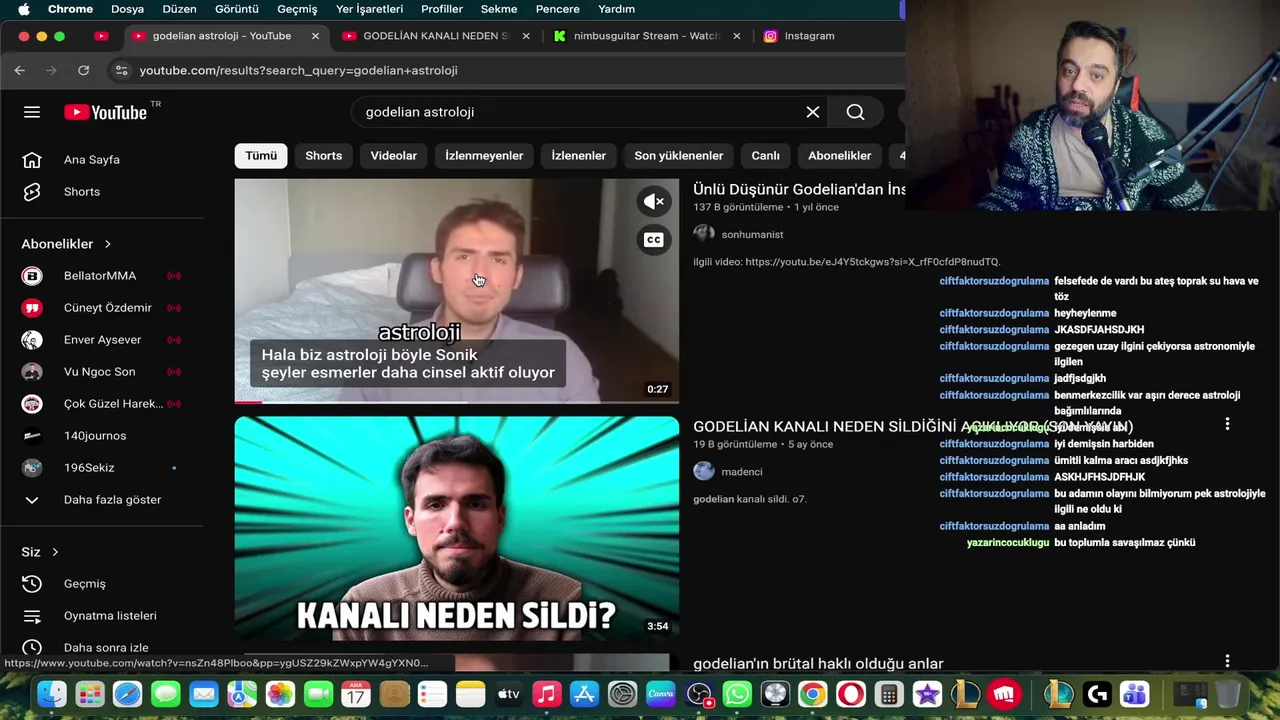Open the Yer İşaretleri menu
This screenshot has height=720, width=1280.
370,9
